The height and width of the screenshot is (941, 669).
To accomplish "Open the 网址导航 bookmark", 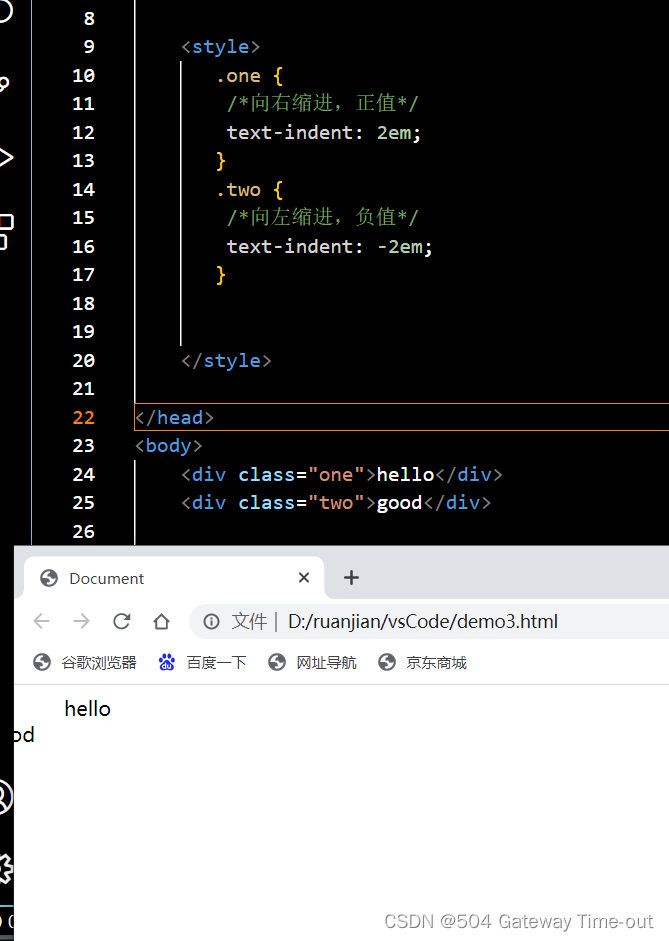I will [312, 663].
